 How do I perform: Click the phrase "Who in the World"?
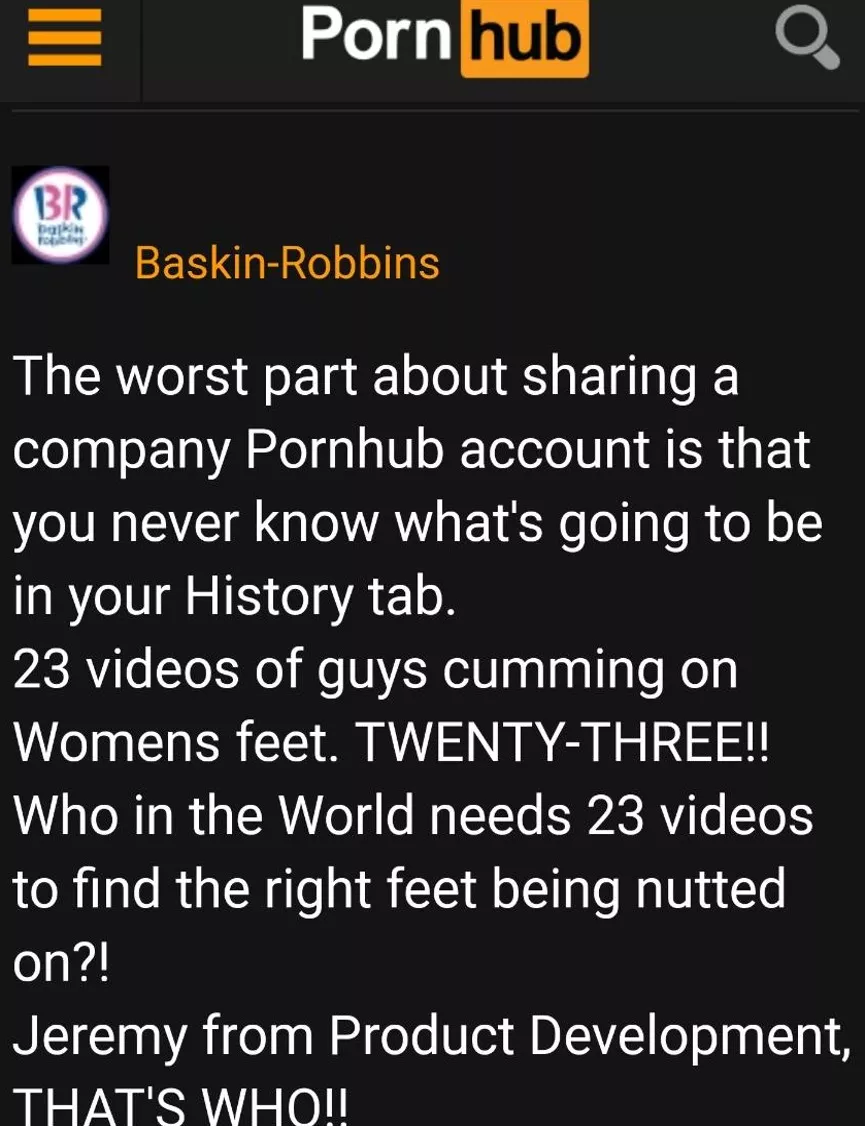(x=213, y=816)
